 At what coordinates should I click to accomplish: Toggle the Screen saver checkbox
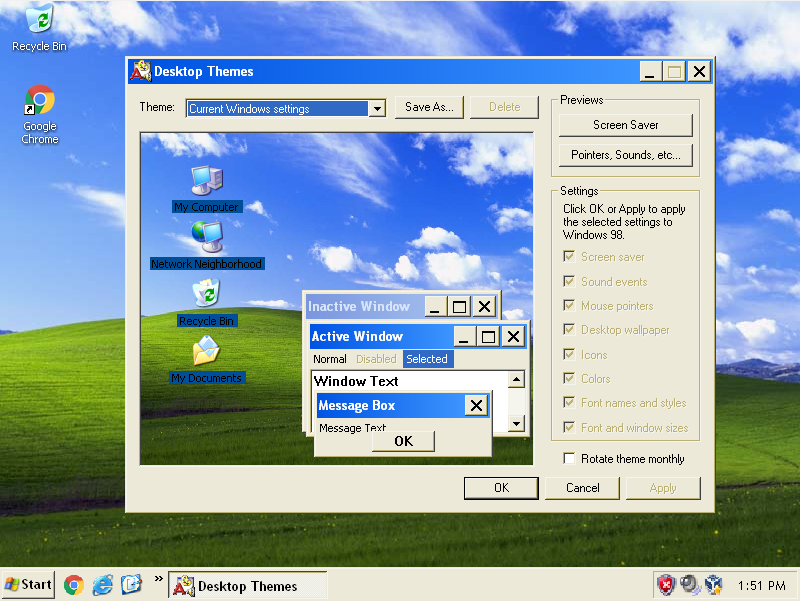569,256
